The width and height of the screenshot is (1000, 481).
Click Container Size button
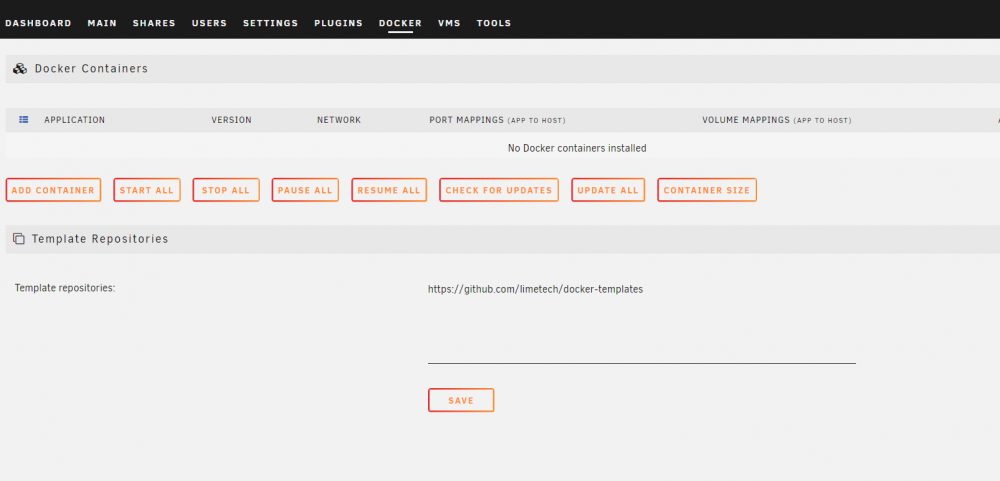[x=707, y=190]
